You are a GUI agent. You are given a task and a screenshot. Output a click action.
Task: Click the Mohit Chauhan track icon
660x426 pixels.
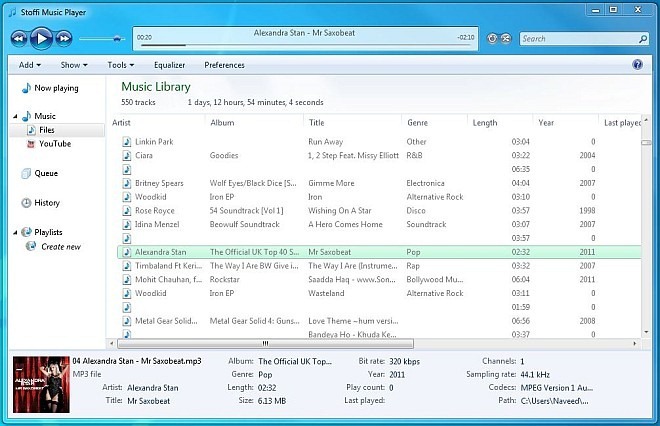[127, 280]
